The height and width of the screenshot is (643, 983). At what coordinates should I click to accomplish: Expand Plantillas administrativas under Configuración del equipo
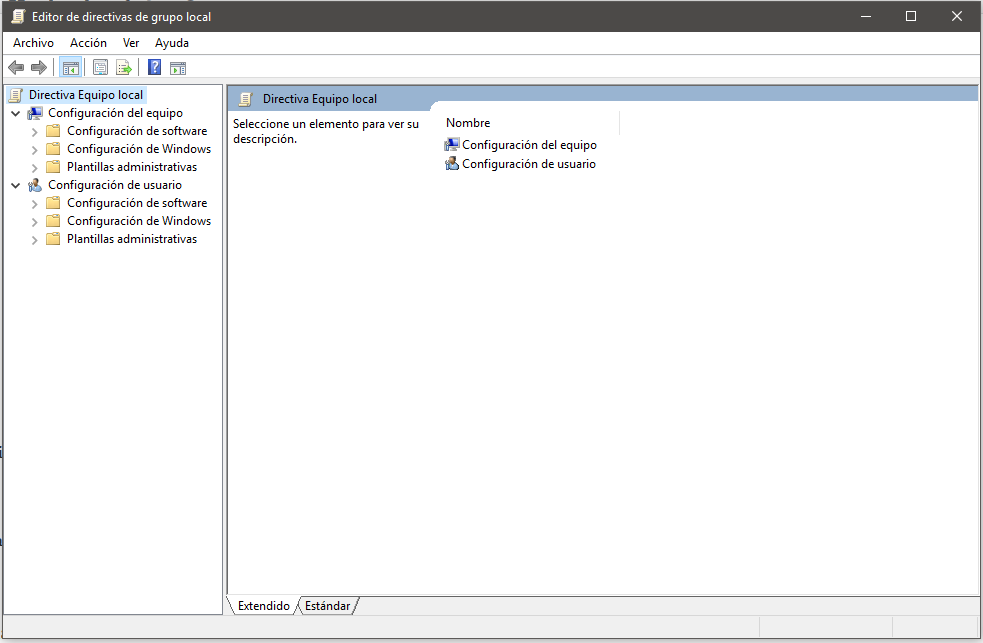point(34,168)
